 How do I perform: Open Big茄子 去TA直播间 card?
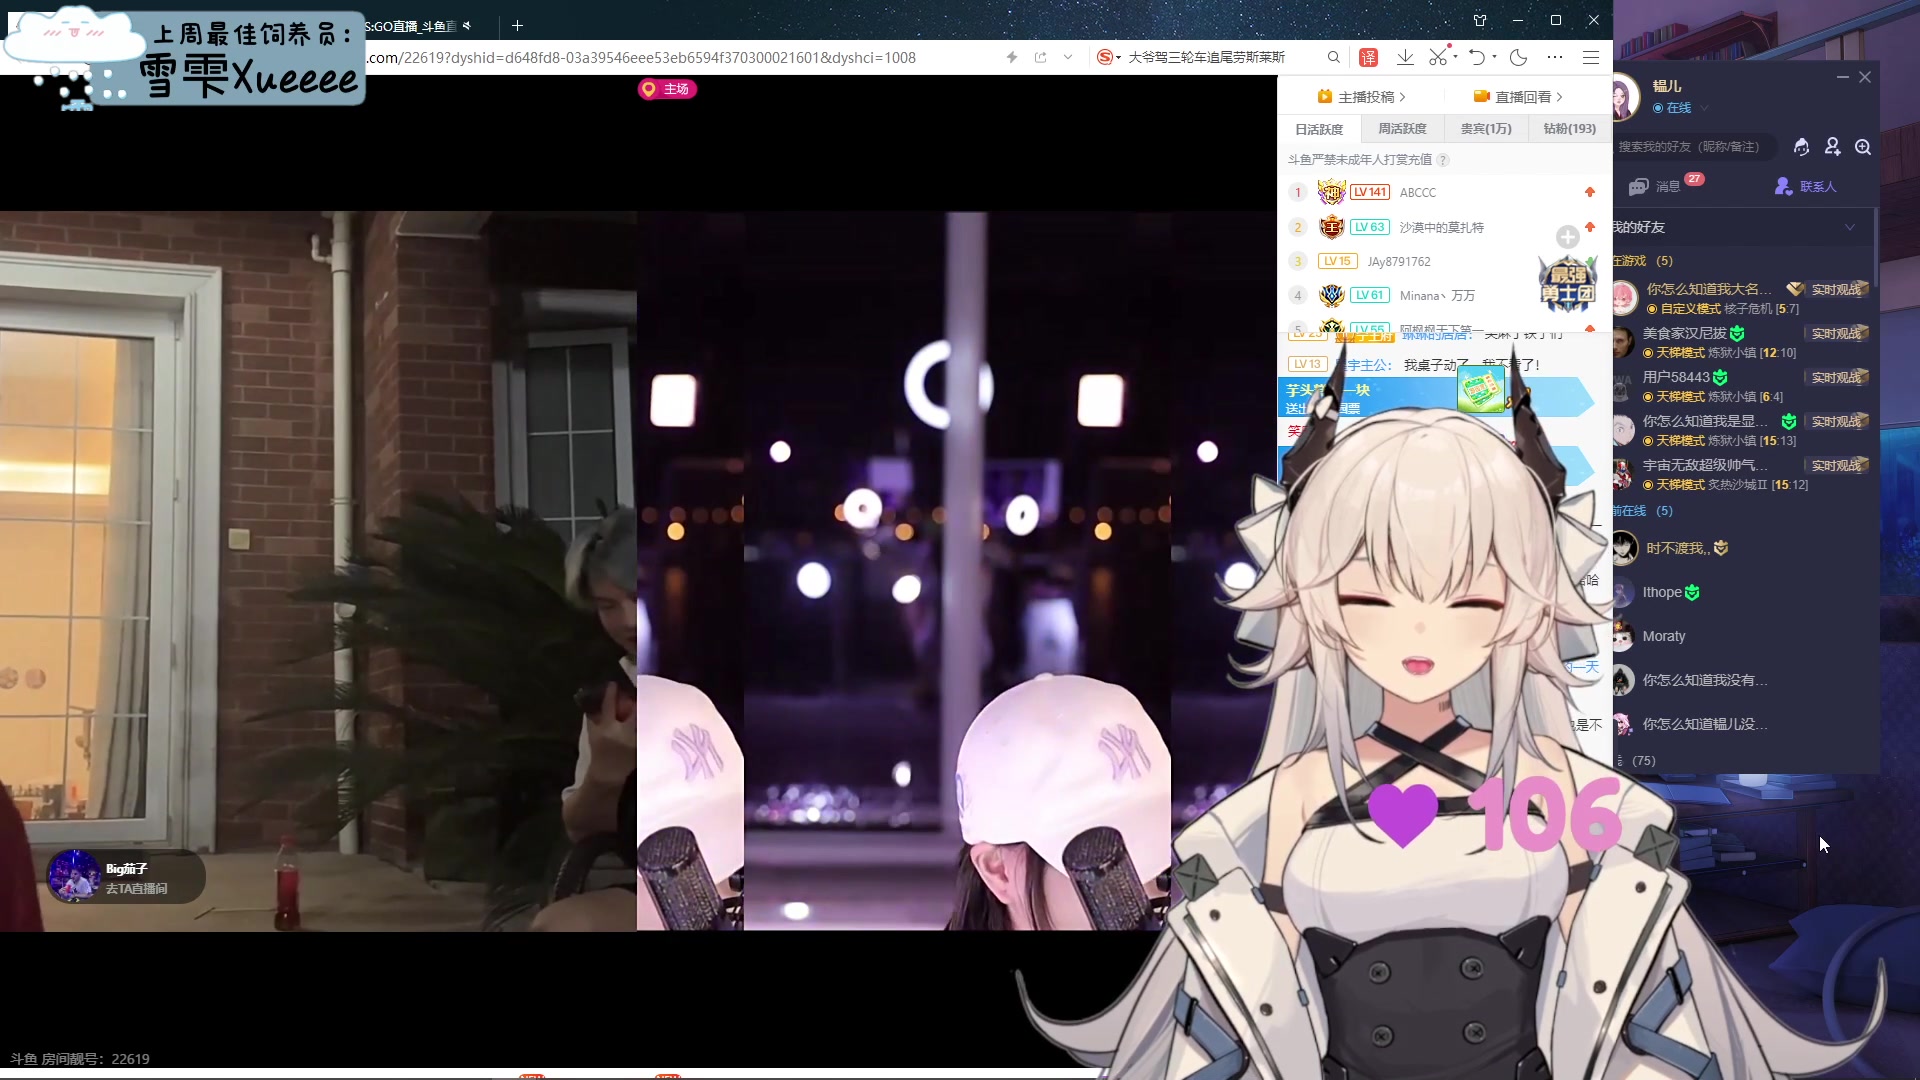pyautogui.click(x=125, y=878)
